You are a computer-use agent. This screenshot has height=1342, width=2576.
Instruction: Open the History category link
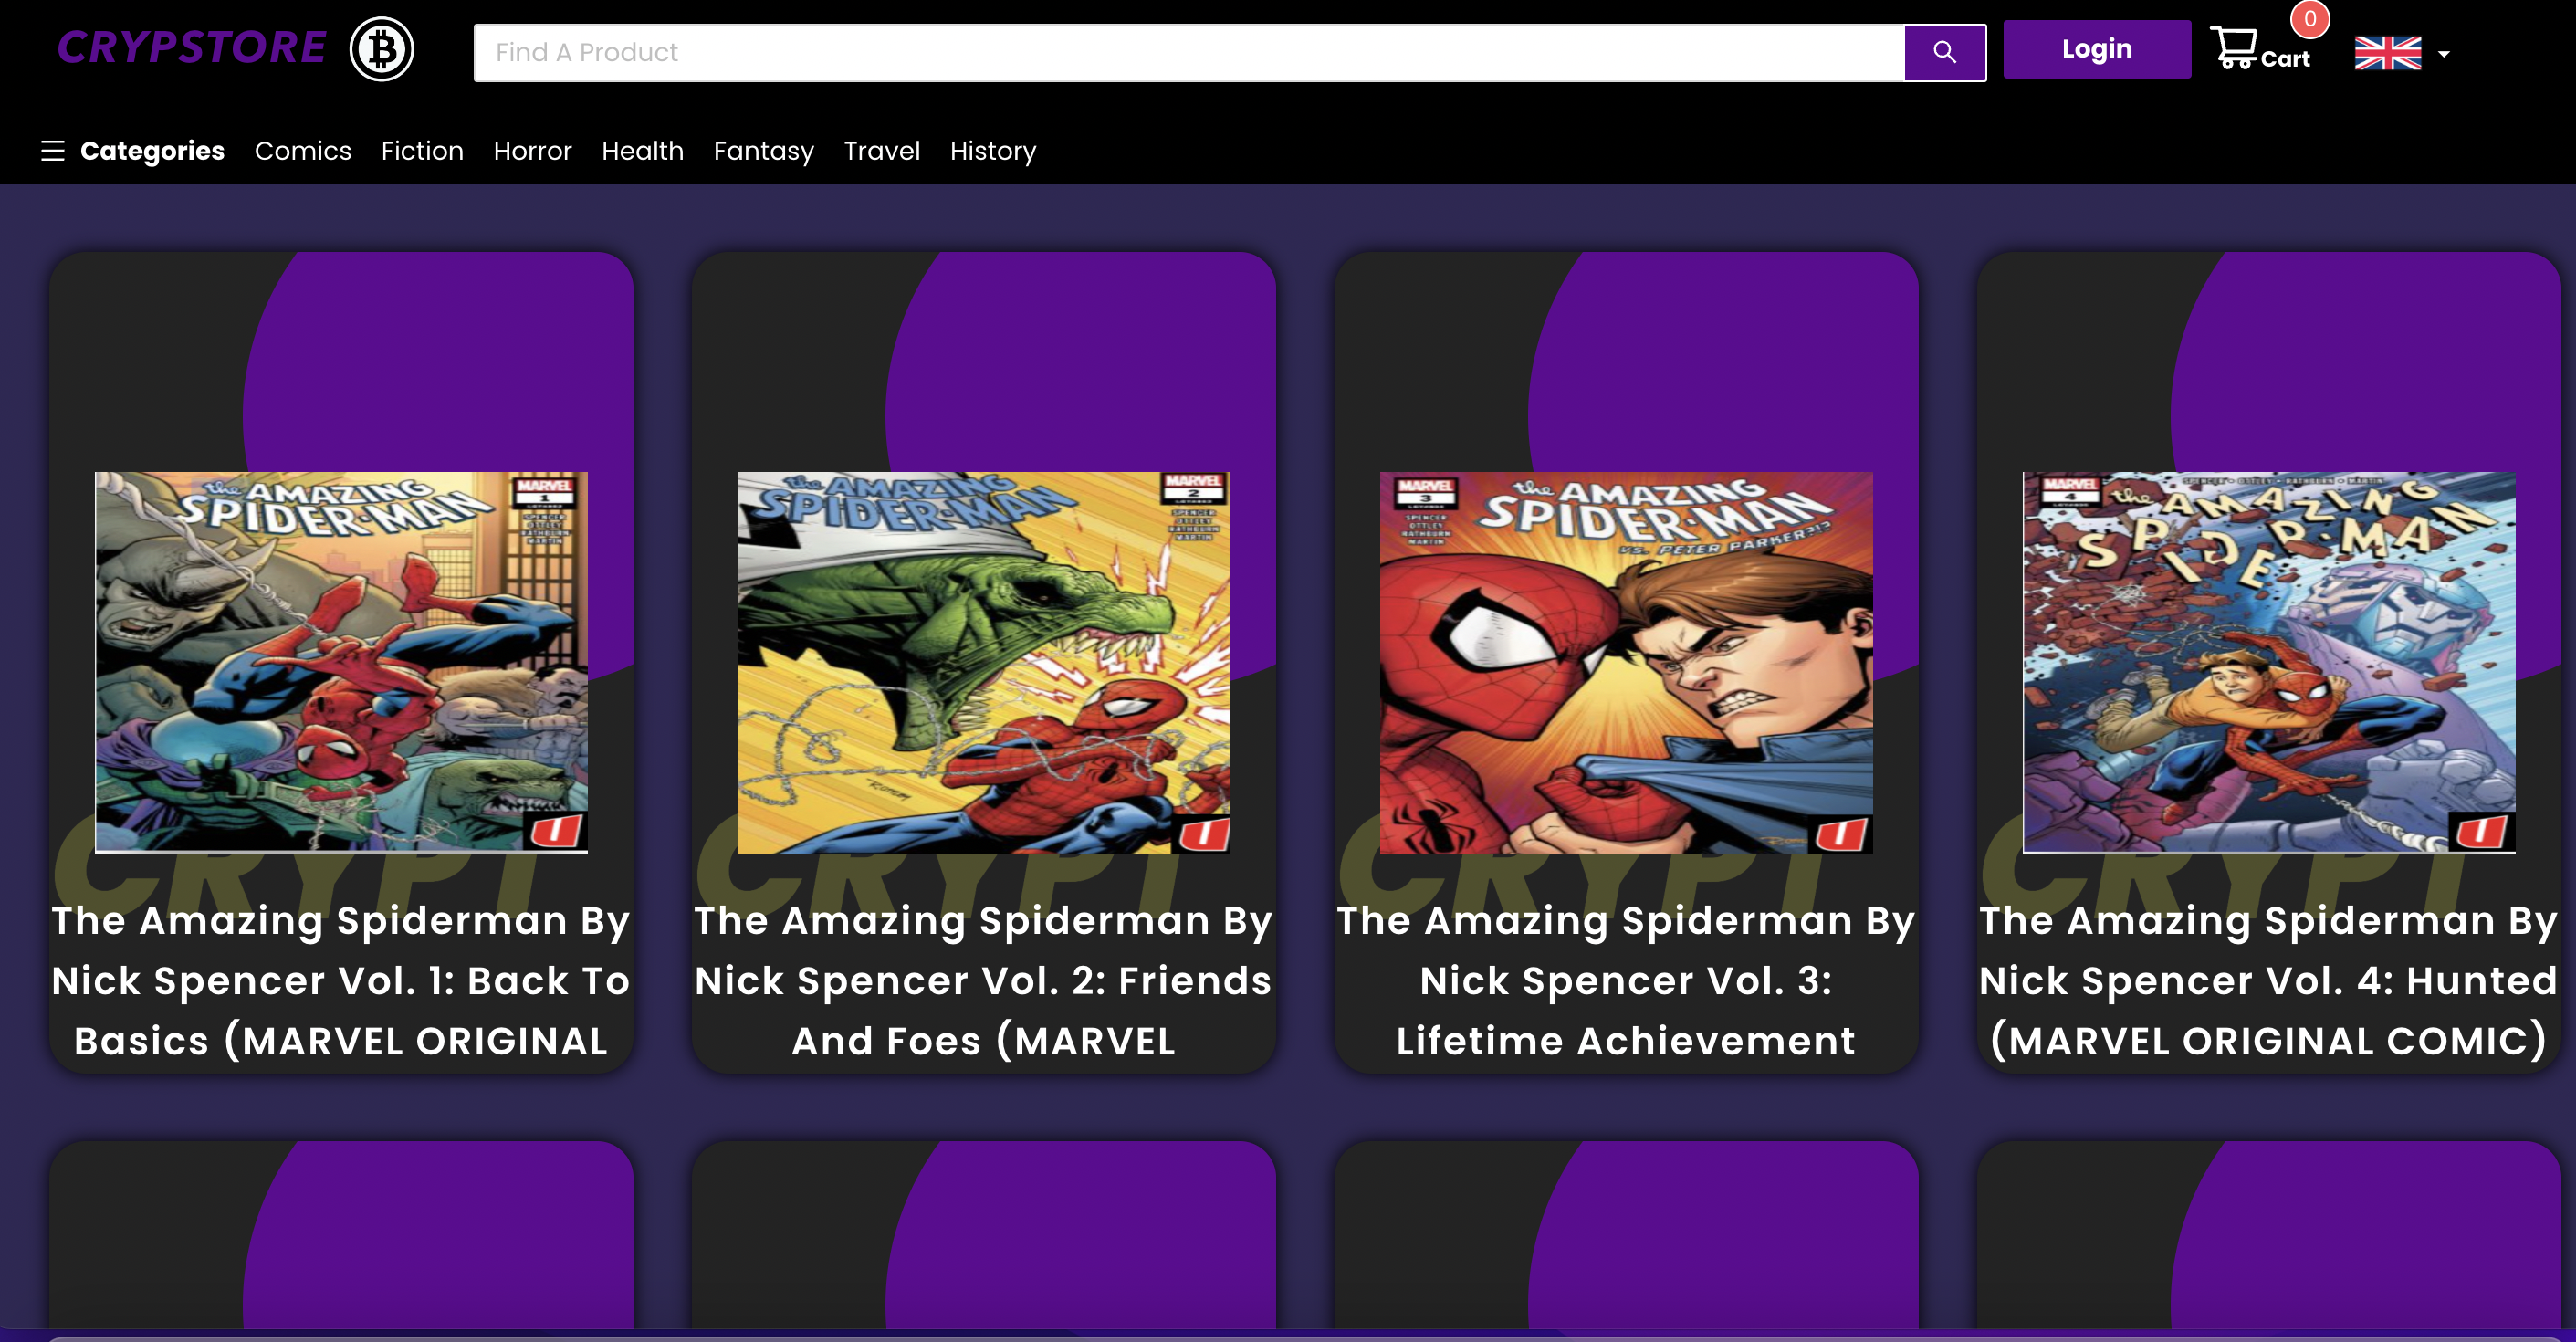992,151
